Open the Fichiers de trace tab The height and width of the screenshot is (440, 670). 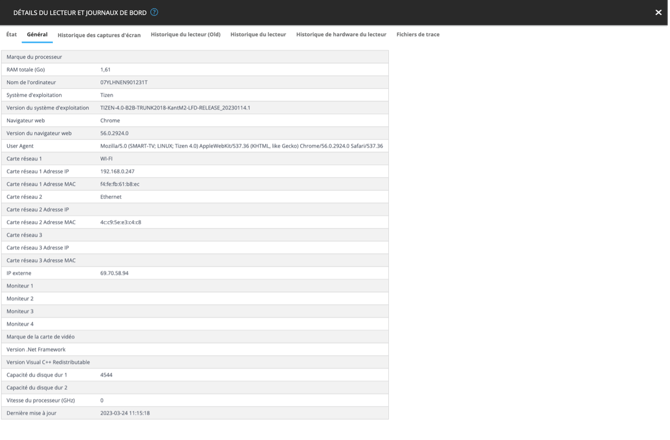(x=418, y=34)
